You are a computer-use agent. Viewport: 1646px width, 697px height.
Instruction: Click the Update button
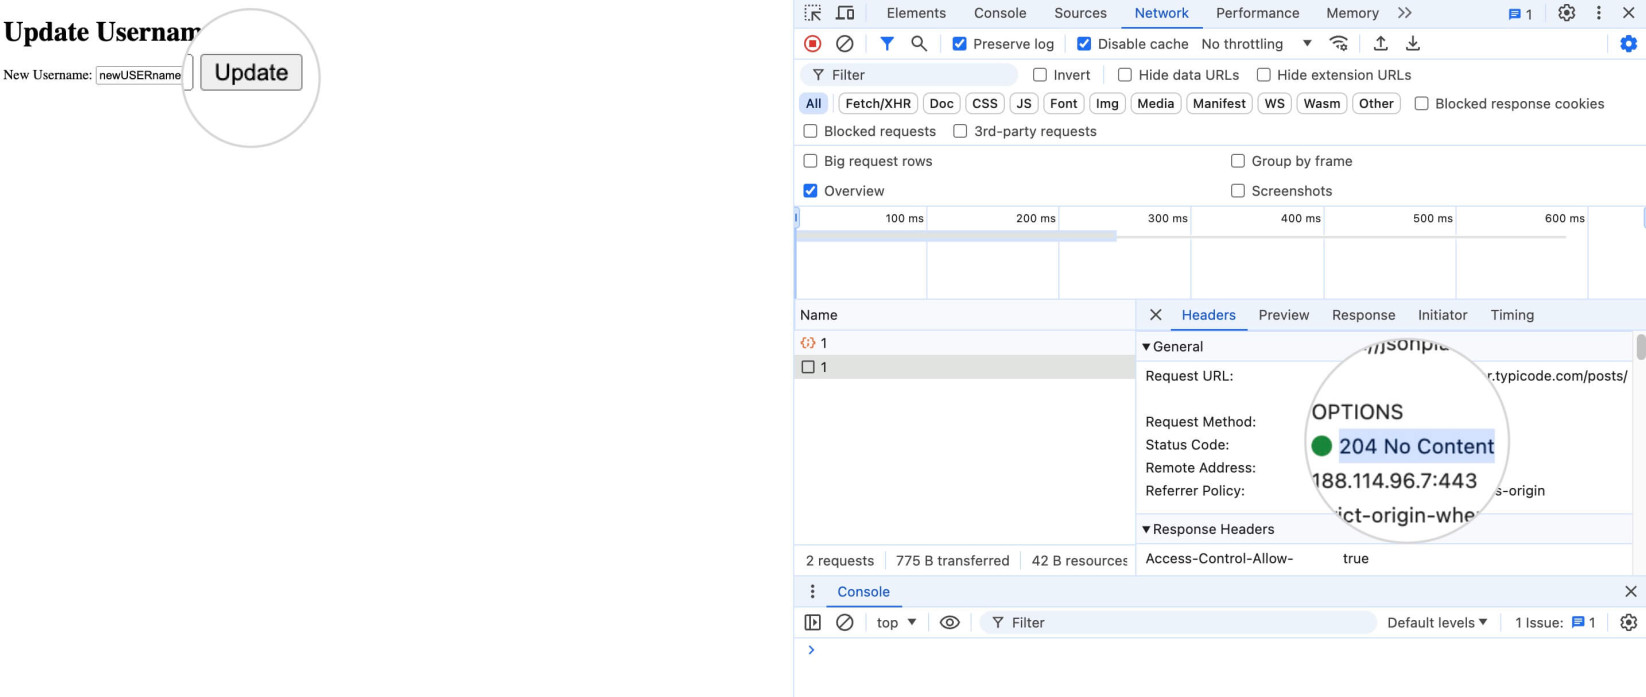(x=251, y=73)
